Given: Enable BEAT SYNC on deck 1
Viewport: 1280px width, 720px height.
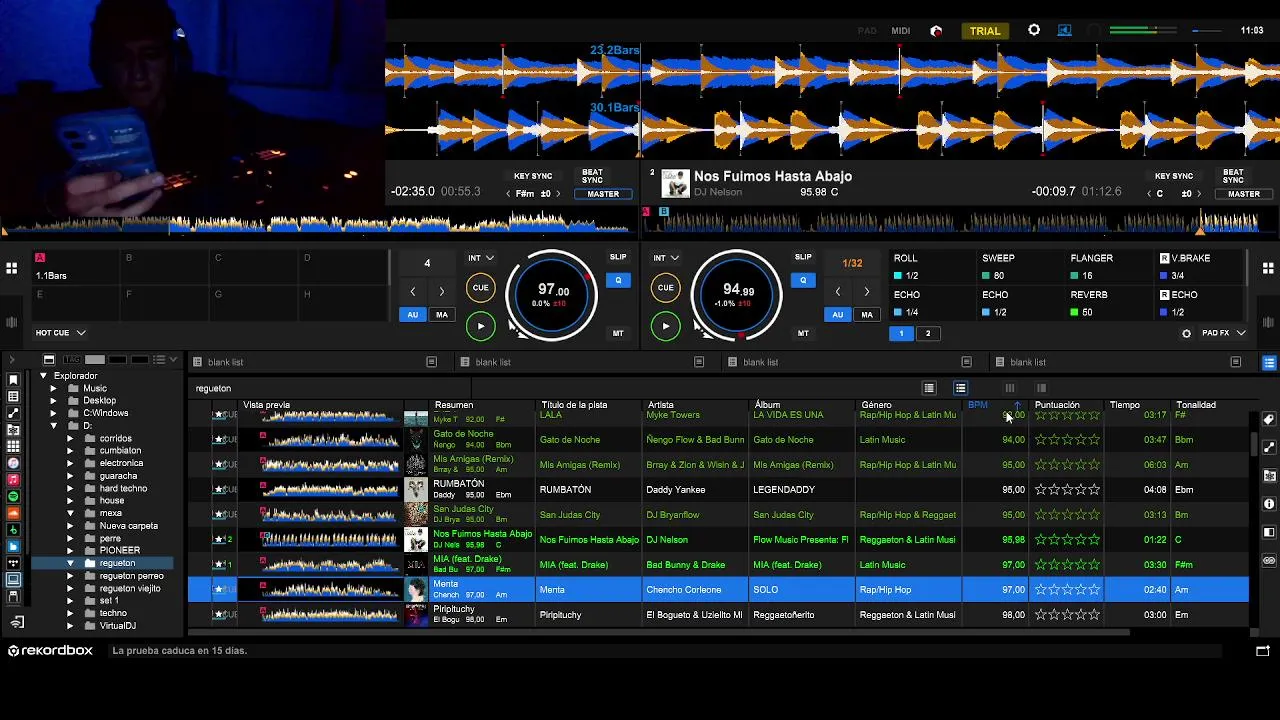Looking at the screenshot, I should (x=592, y=176).
